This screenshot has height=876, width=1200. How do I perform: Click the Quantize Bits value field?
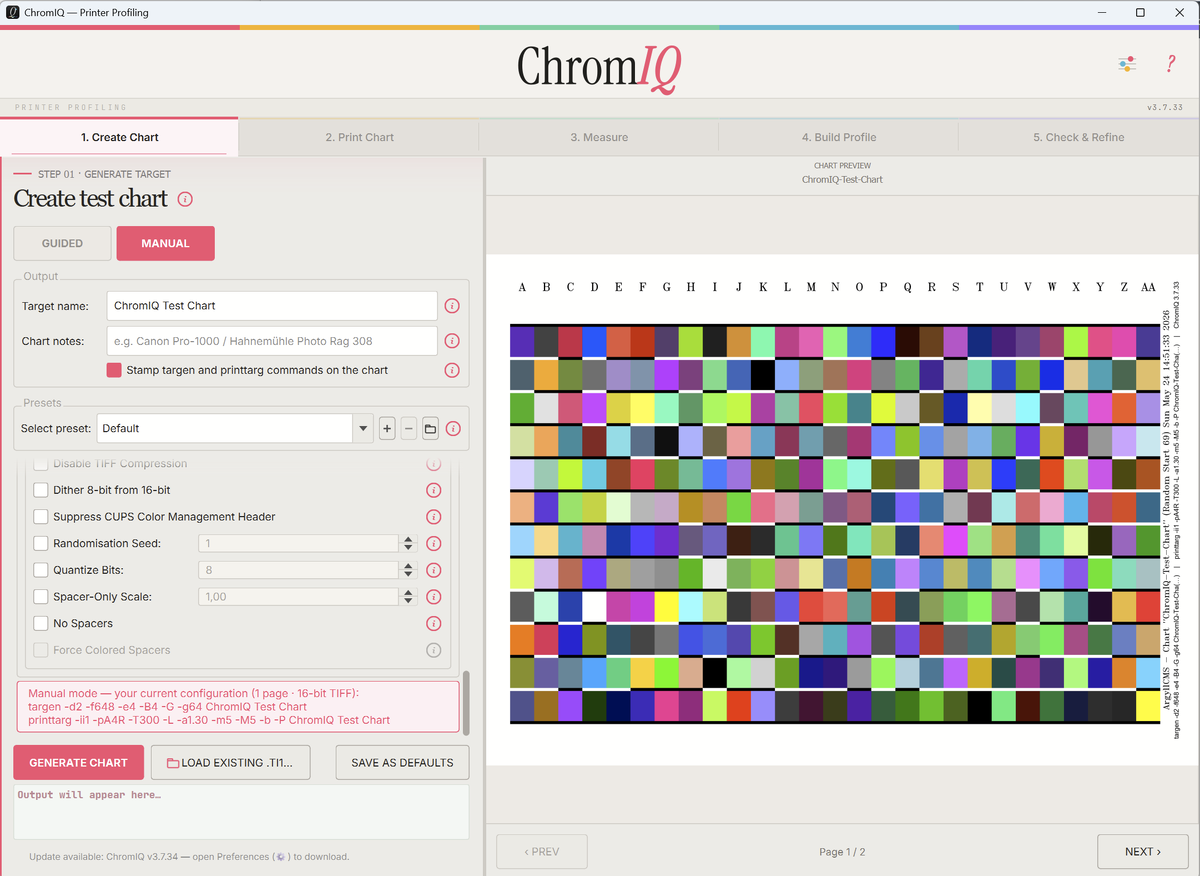(299, 570)
